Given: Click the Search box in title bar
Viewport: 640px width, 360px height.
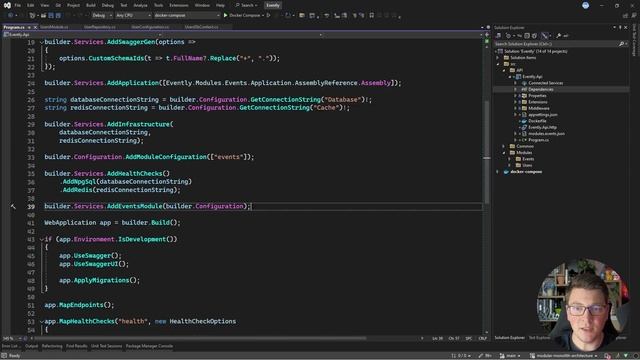Looking at the screenshot, I should [247, 5].
